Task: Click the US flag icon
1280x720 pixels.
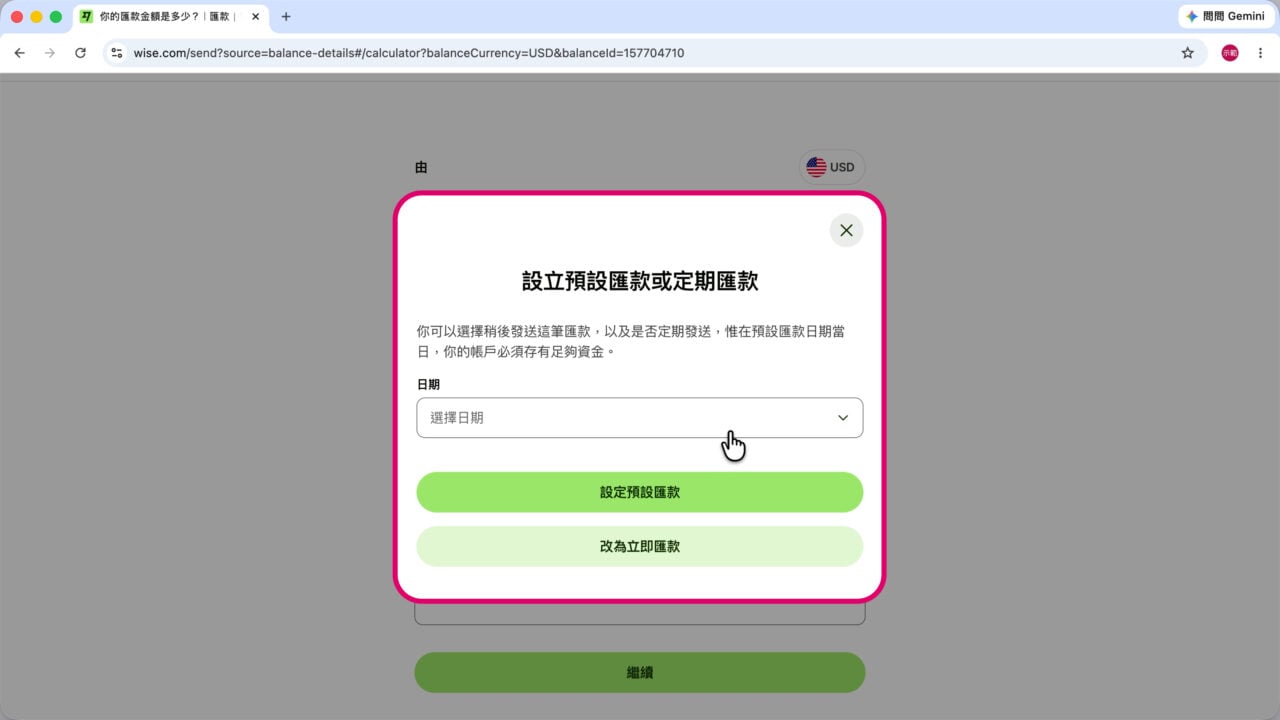Action: [816, 167]
